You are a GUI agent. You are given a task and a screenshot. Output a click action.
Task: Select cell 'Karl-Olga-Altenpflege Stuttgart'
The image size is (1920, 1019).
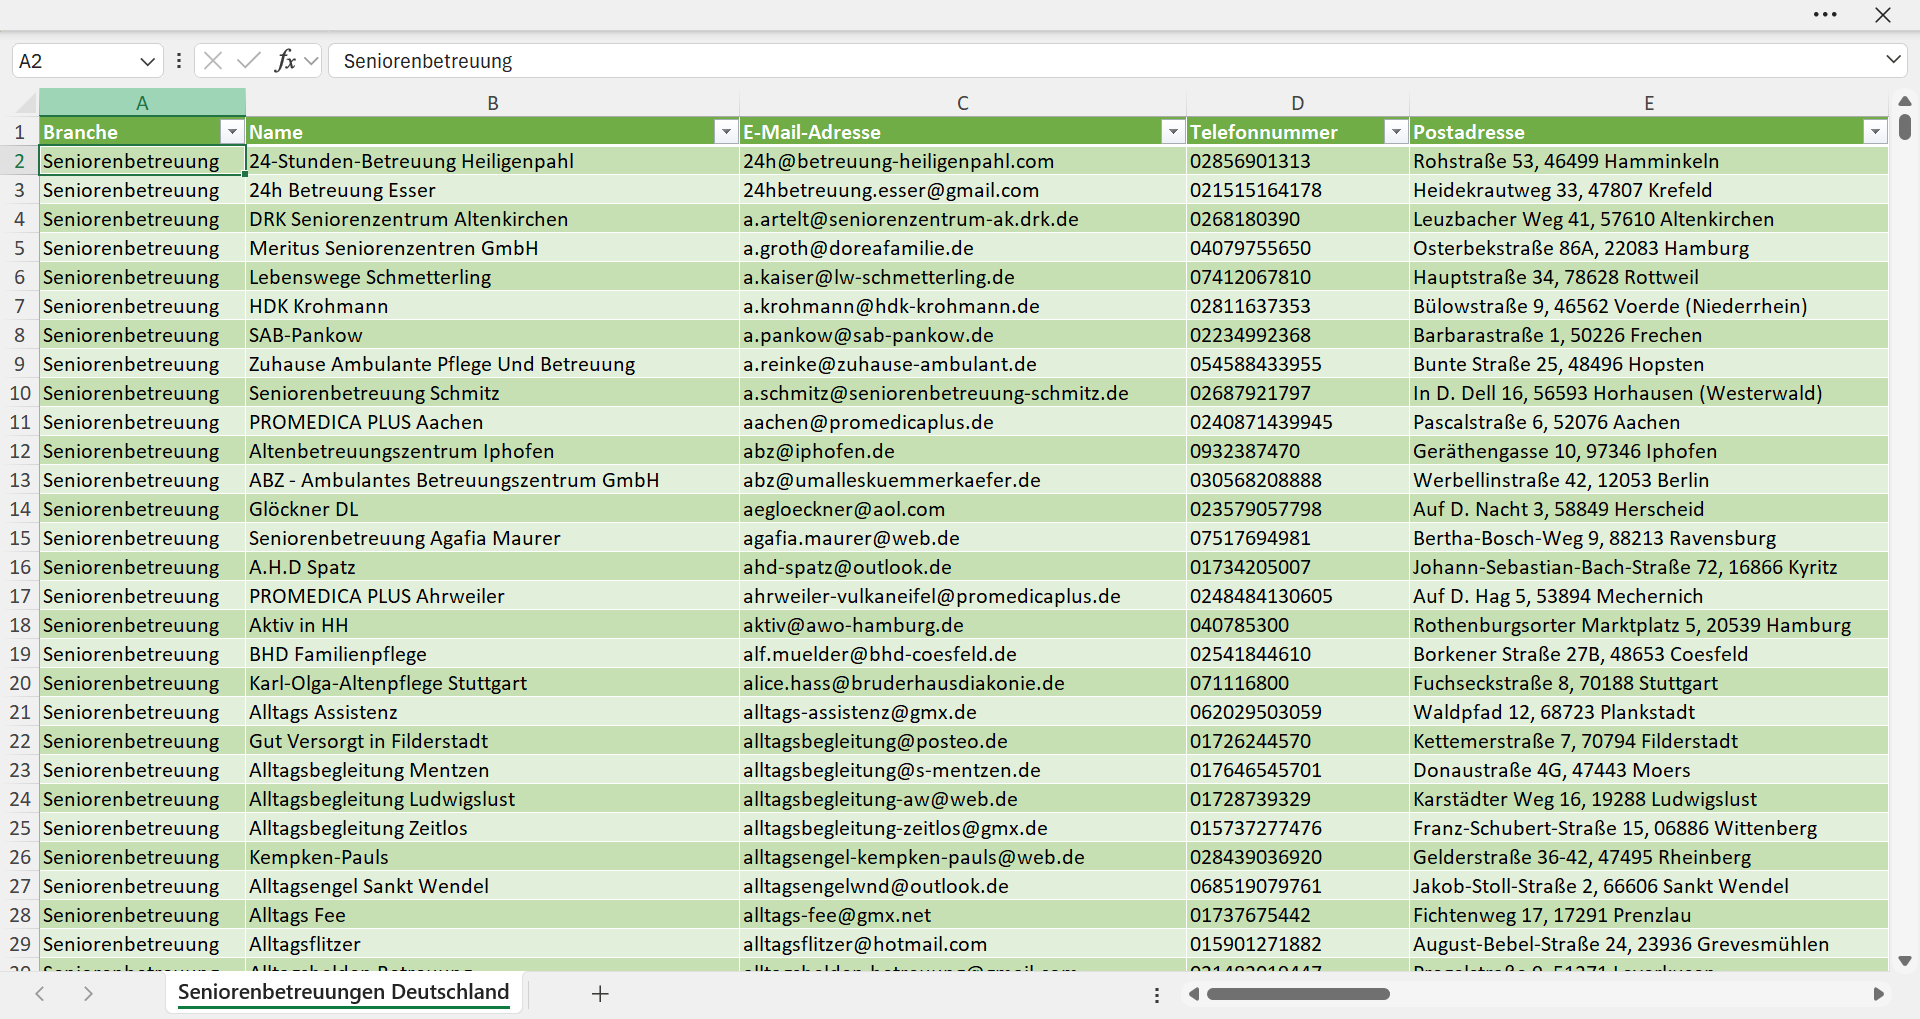coord(493,683)
